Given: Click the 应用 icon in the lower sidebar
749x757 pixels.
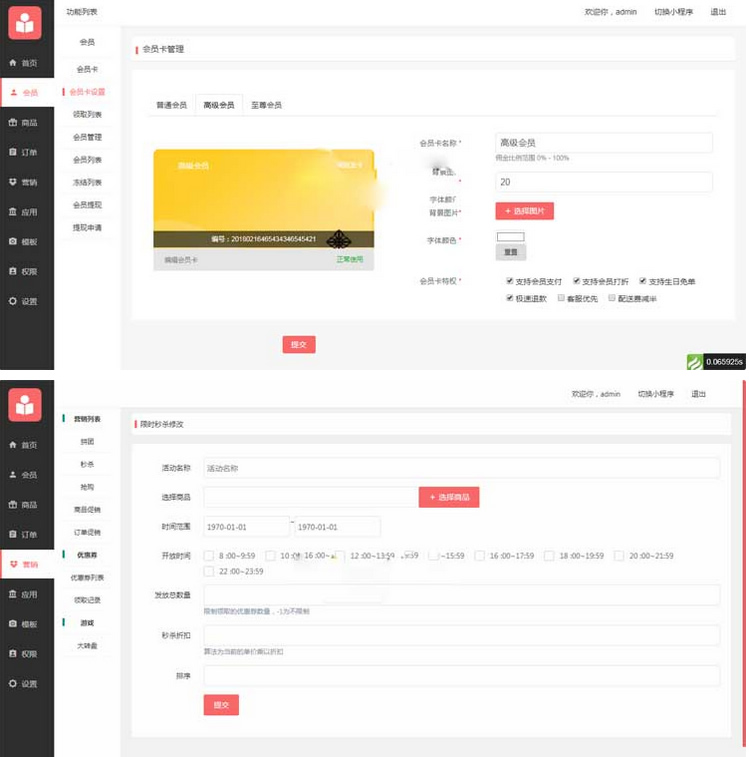Looking at the screenshot, I should coord(13,594).
